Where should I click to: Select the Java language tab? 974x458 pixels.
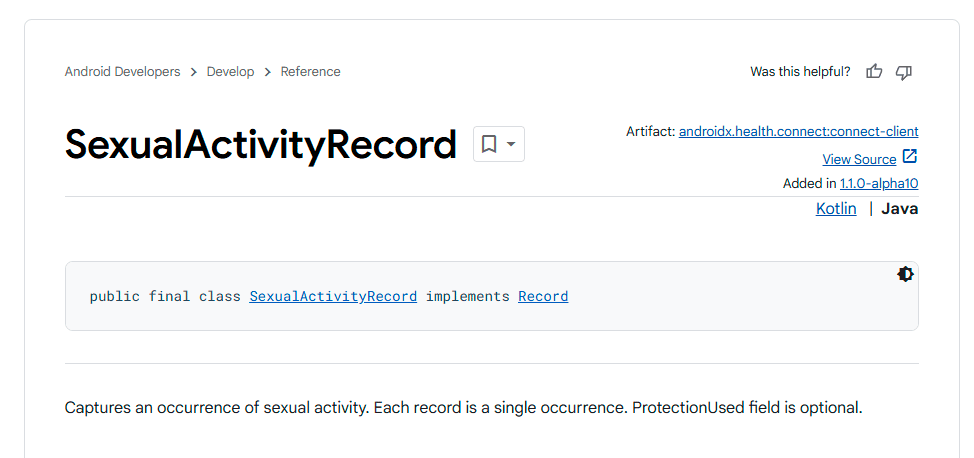[x=899, y=208]
